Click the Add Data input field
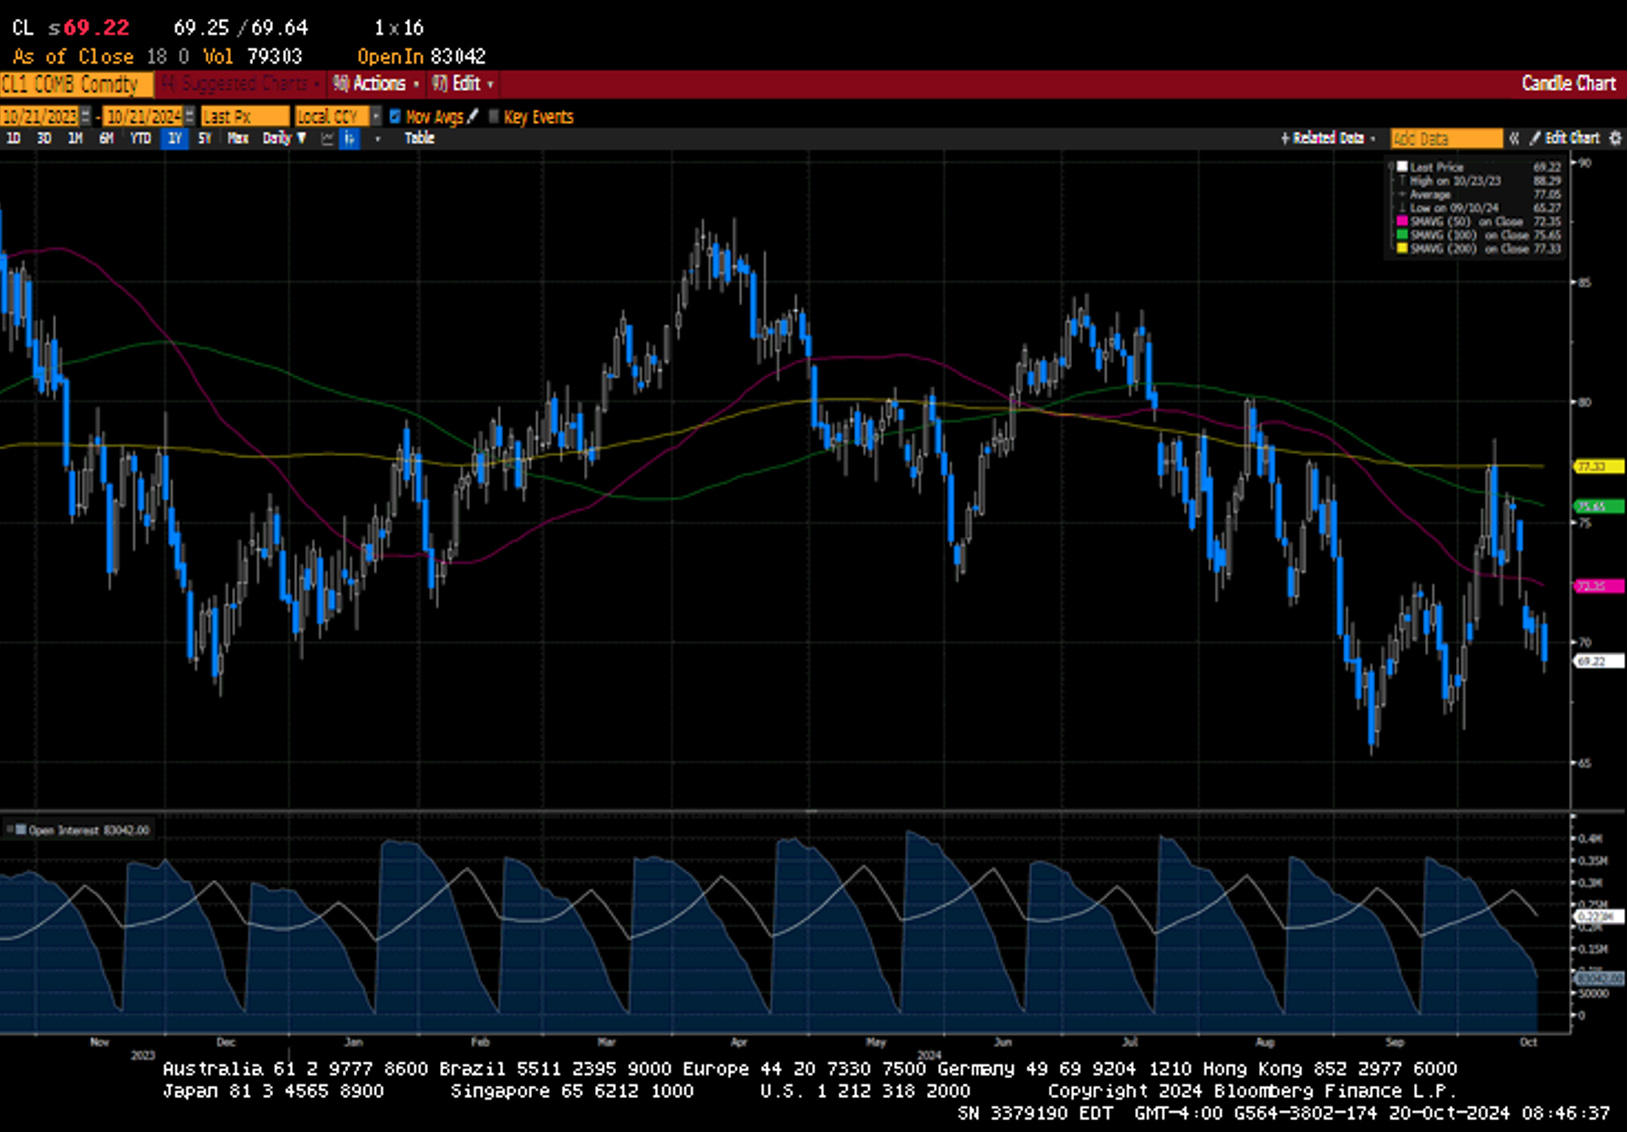The width and height of the screenshot is (1628, 1132). click(x=1445, y=138)
